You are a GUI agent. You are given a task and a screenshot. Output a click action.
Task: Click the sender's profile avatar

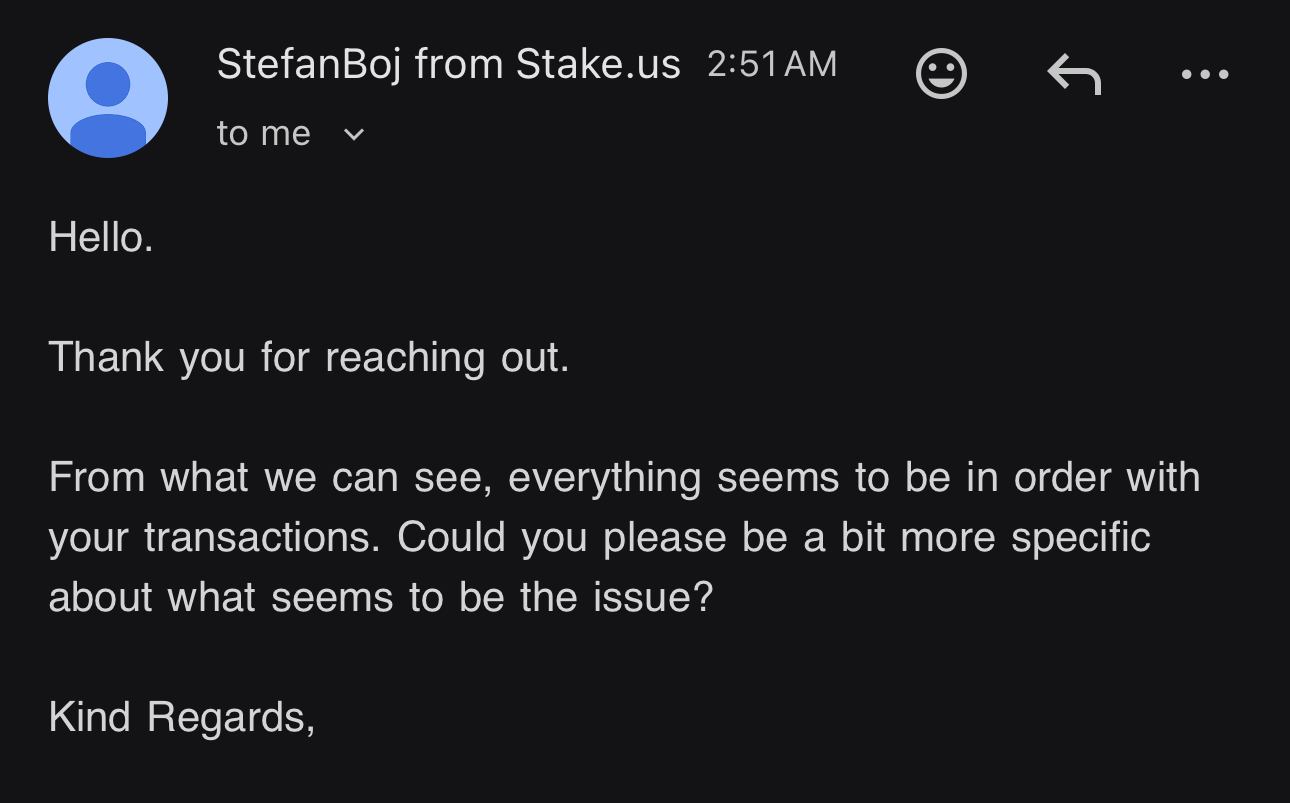point(108,98)
